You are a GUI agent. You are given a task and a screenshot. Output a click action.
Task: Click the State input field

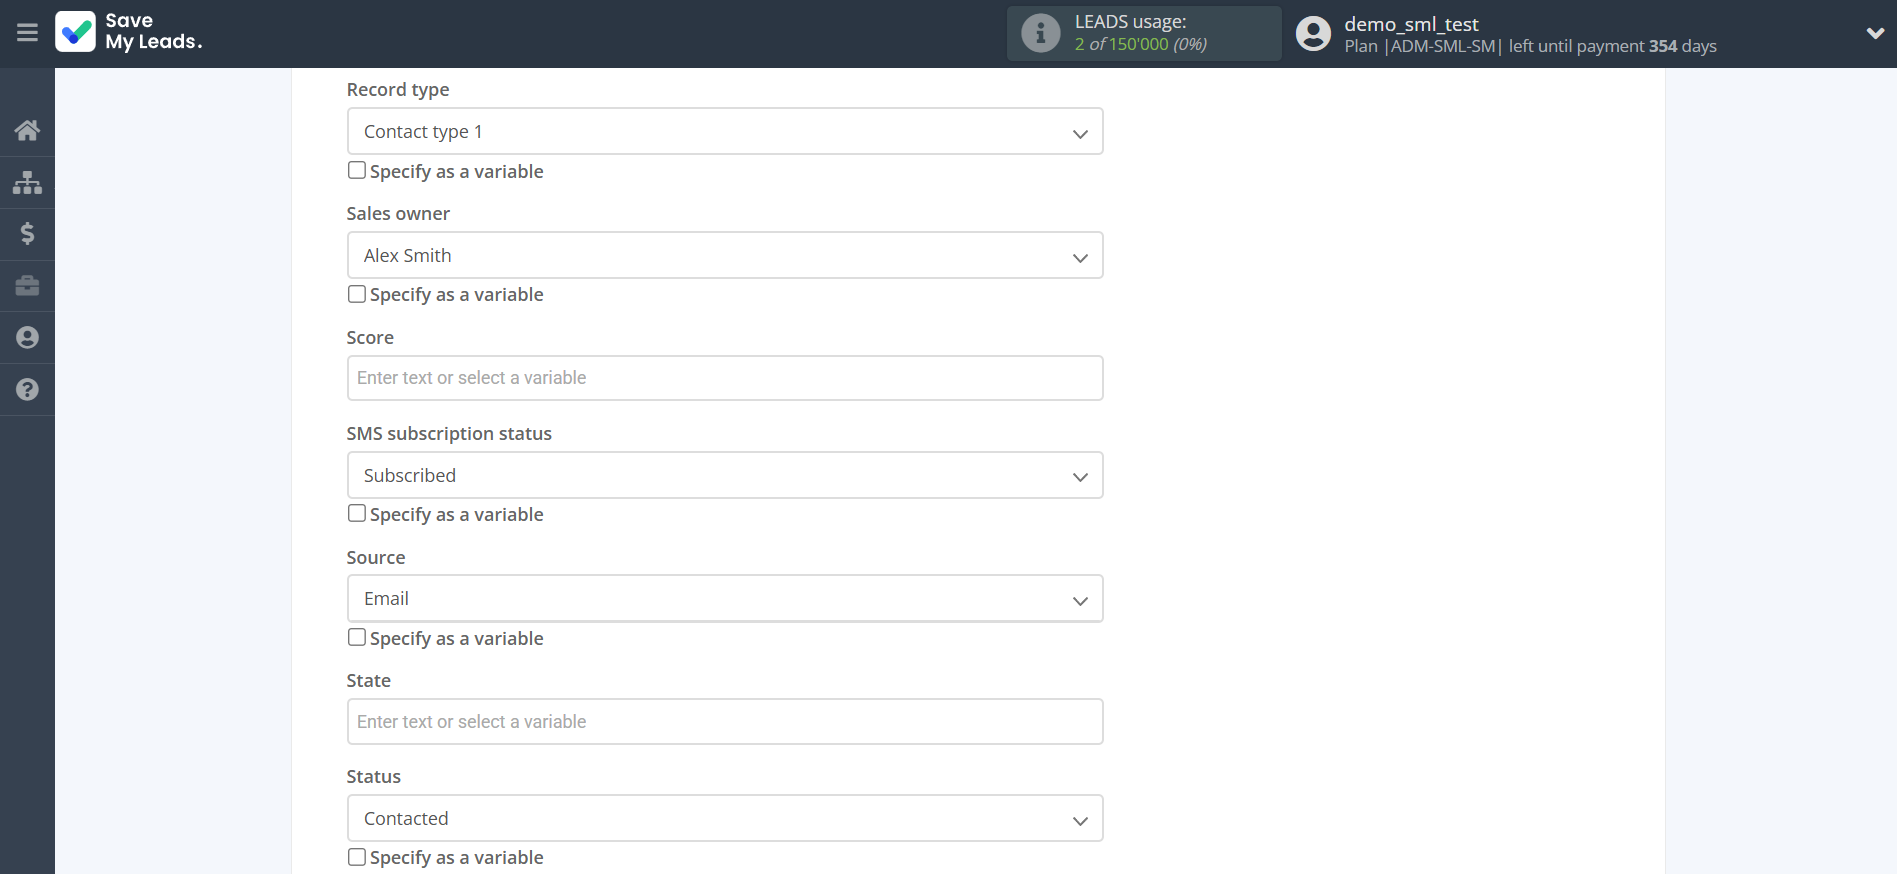[x=724, y=722]
